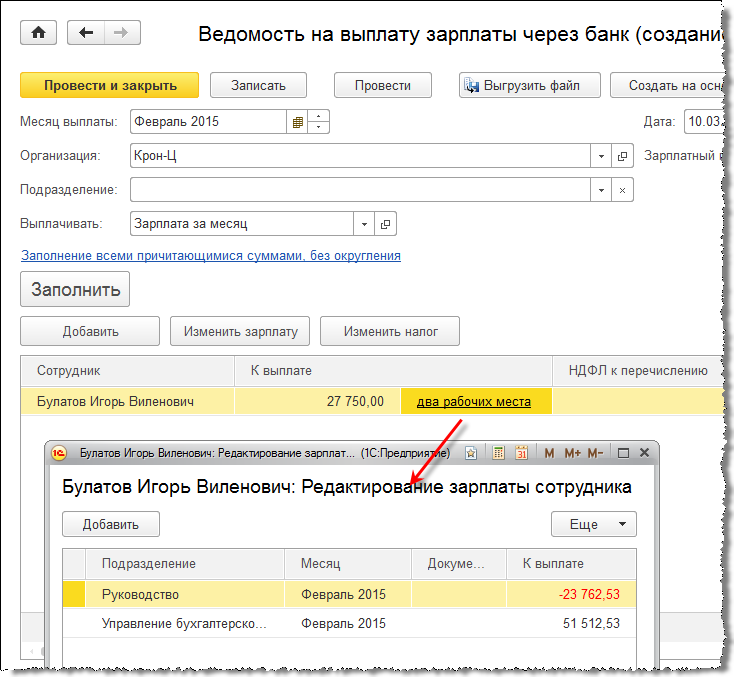Click the Home icon button

pyautogui.click(x=38, y=32)
